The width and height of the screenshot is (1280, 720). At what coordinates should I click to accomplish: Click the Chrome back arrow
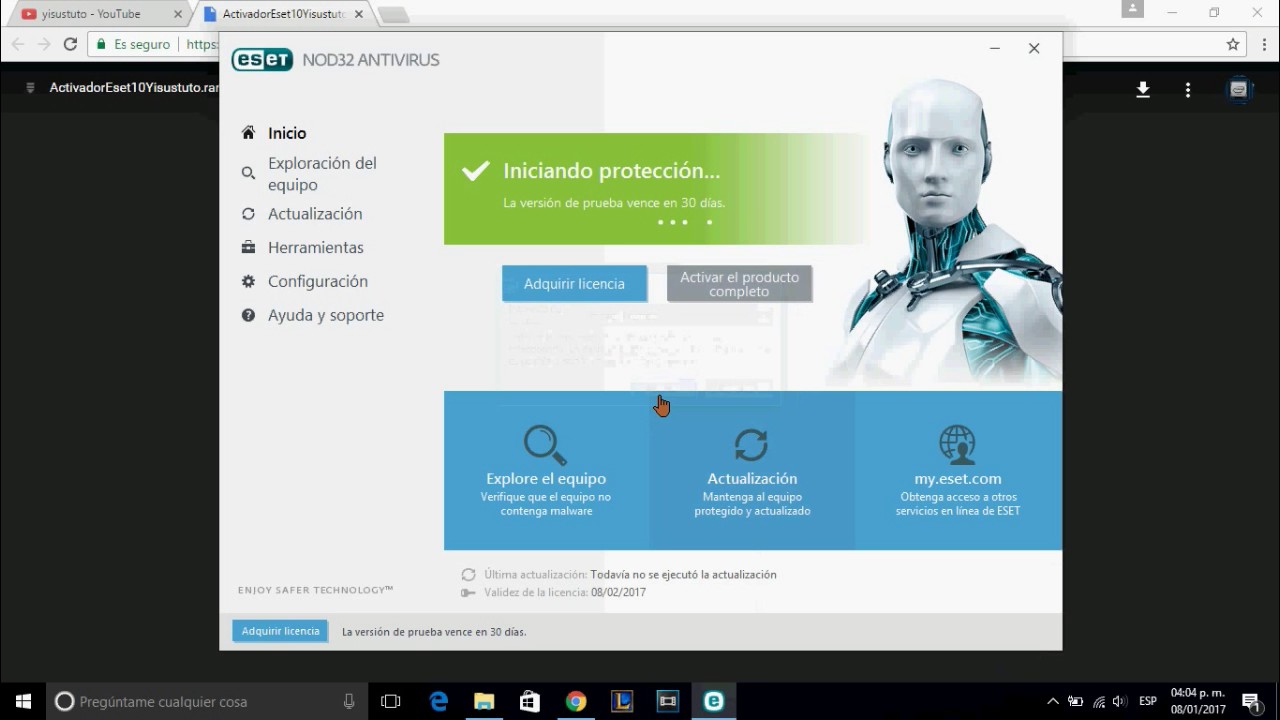(18, 44)
